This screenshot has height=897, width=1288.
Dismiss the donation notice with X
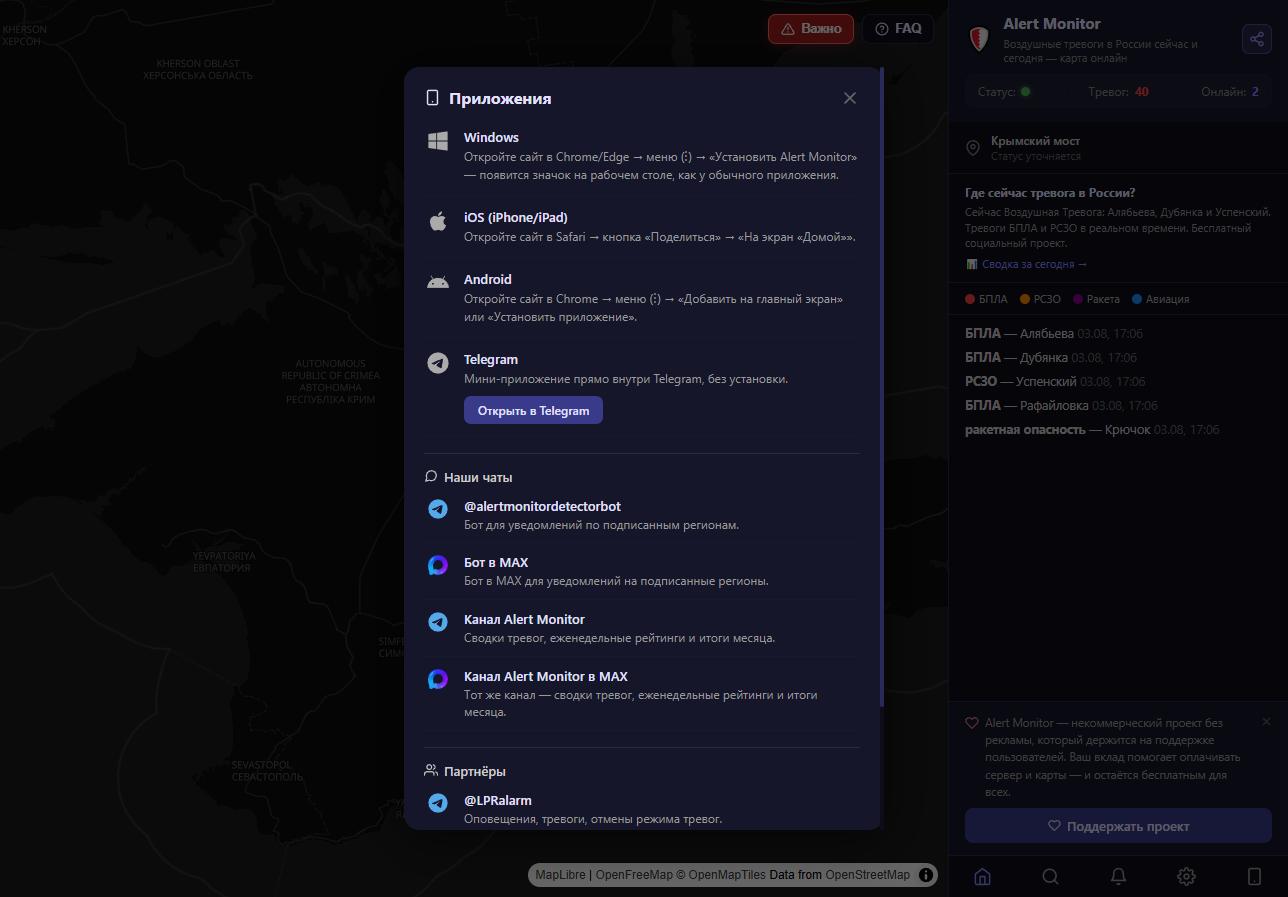pos(1267,722)
